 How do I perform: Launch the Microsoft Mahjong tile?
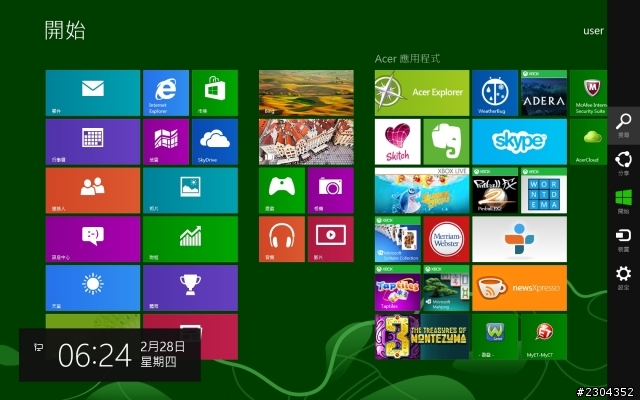click(x=447, y=288)
